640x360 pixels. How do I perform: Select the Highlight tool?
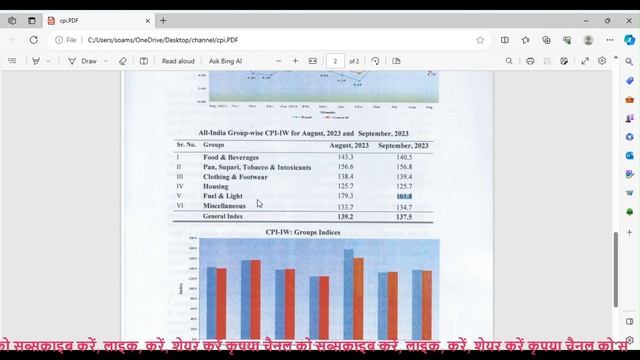coord(36,61)
